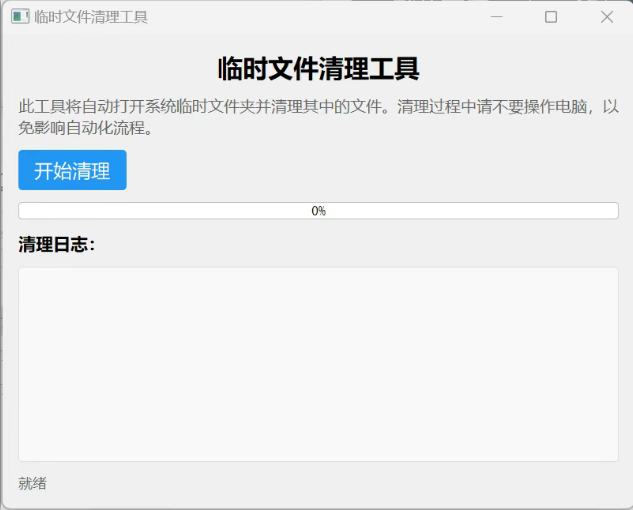Click empty title bar space before minimize
Viewport: 633px width, 510px height.
(x=320, y=17)
